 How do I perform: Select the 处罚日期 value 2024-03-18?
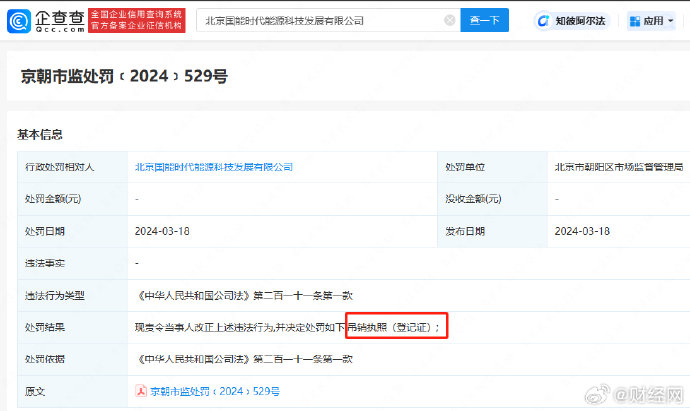[x=162, y=231]
